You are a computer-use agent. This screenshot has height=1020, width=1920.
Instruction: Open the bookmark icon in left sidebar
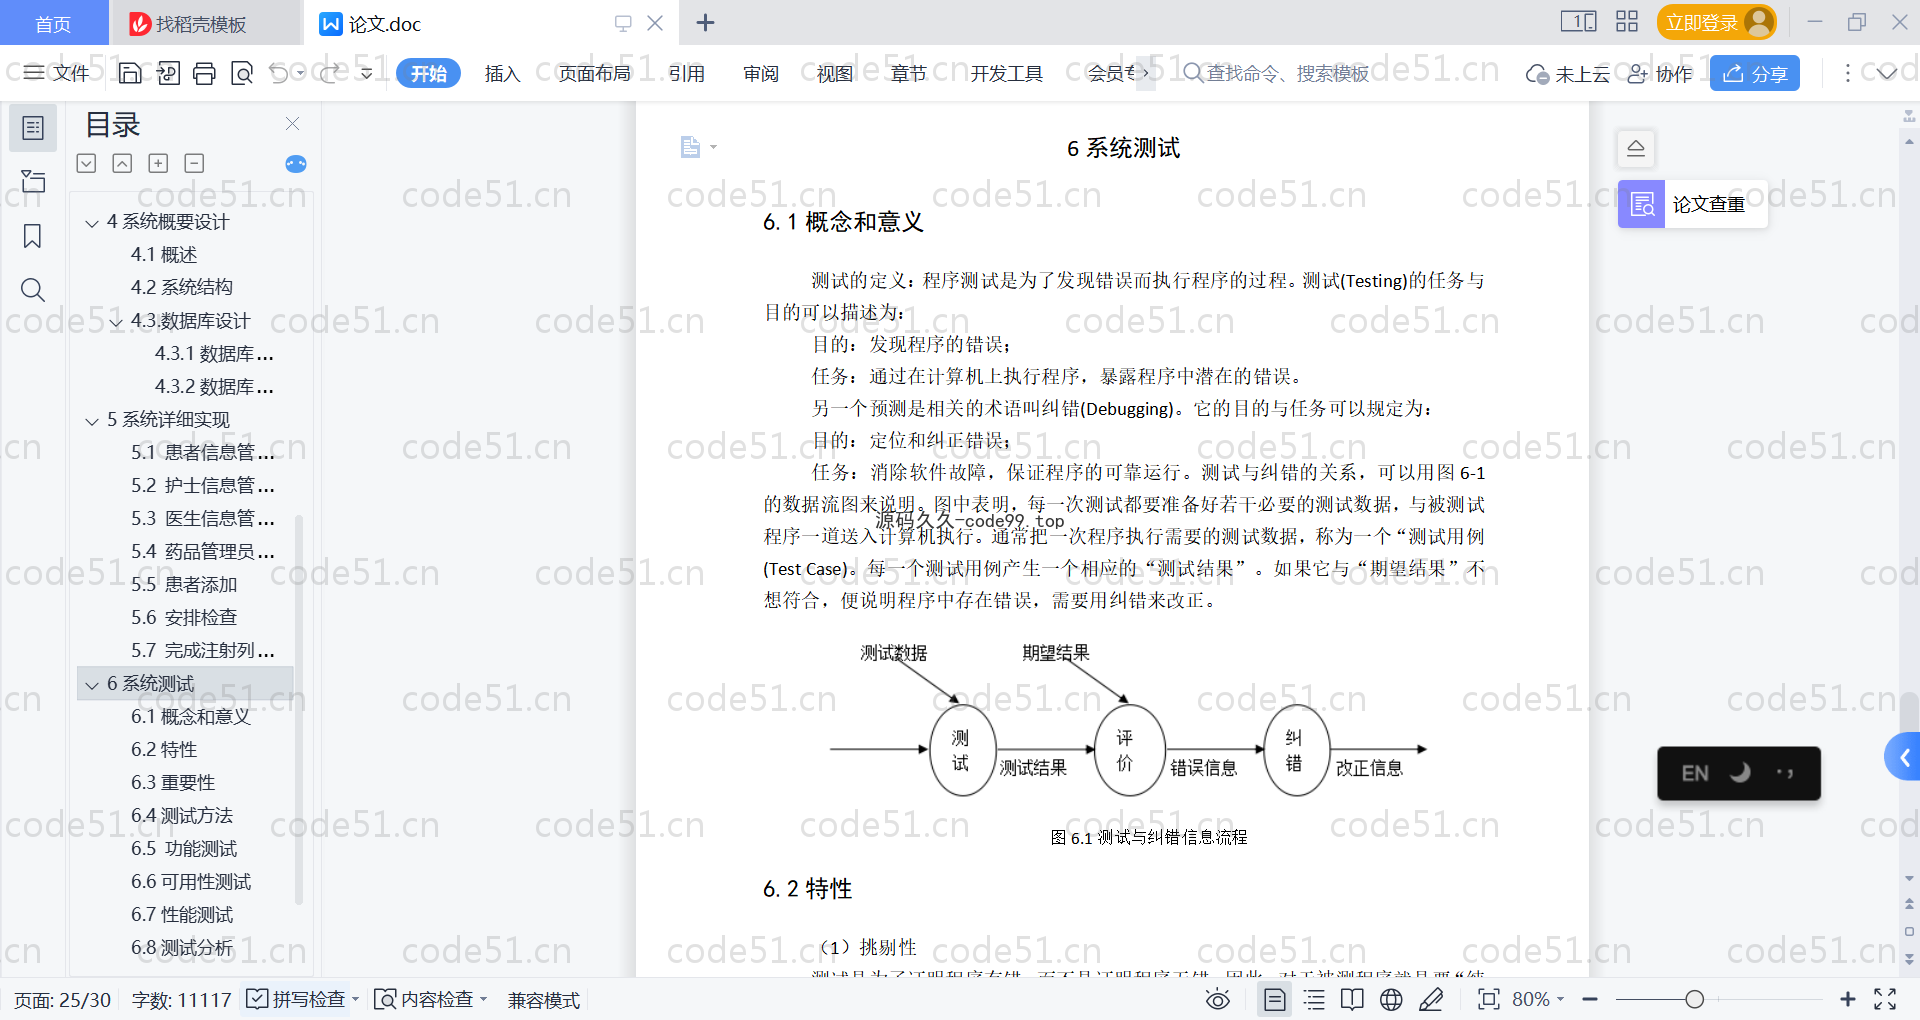[x=33, y=236]
